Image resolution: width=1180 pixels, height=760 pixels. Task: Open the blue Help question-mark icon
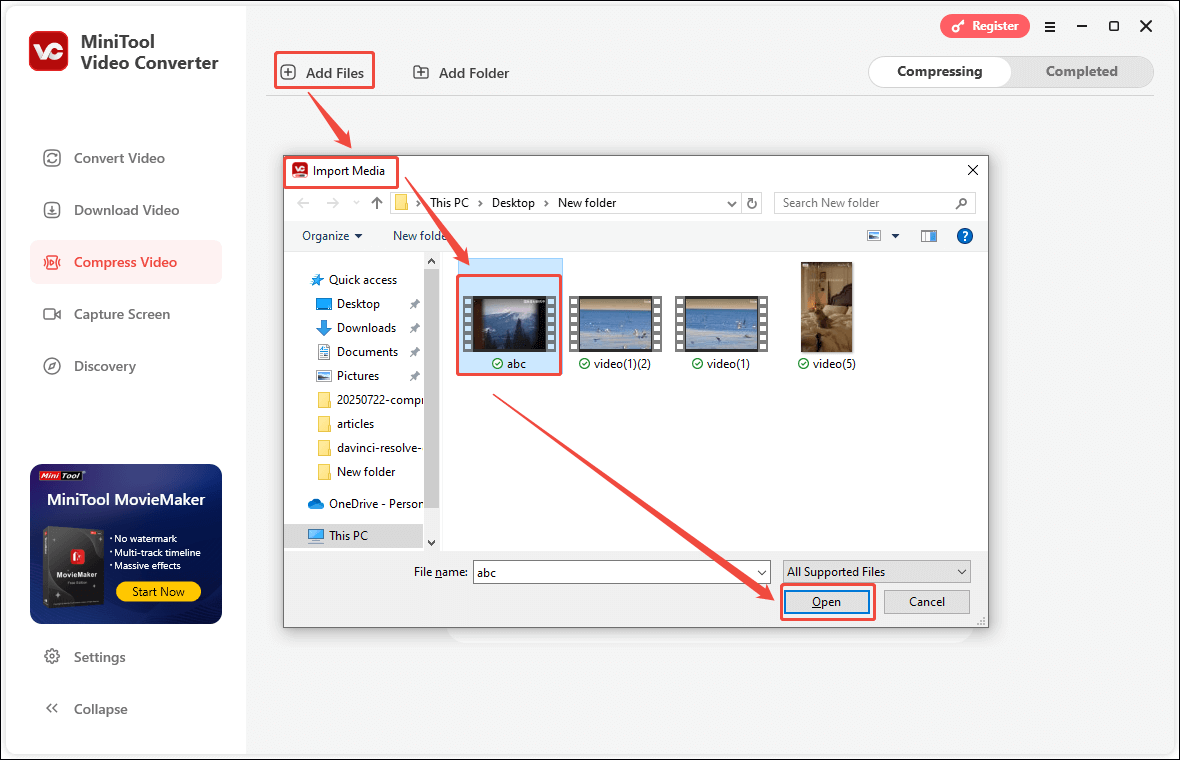[964, 236]
